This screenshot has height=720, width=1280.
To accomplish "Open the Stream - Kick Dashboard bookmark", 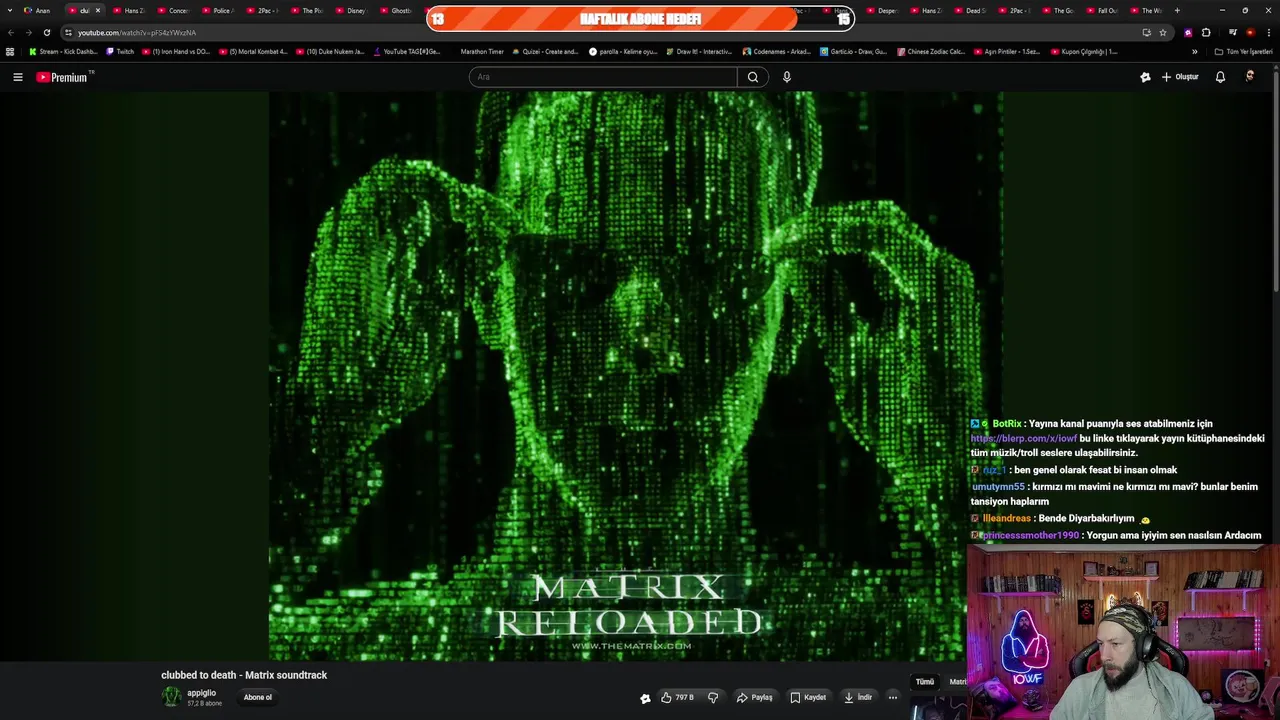I will click(63, 51).
